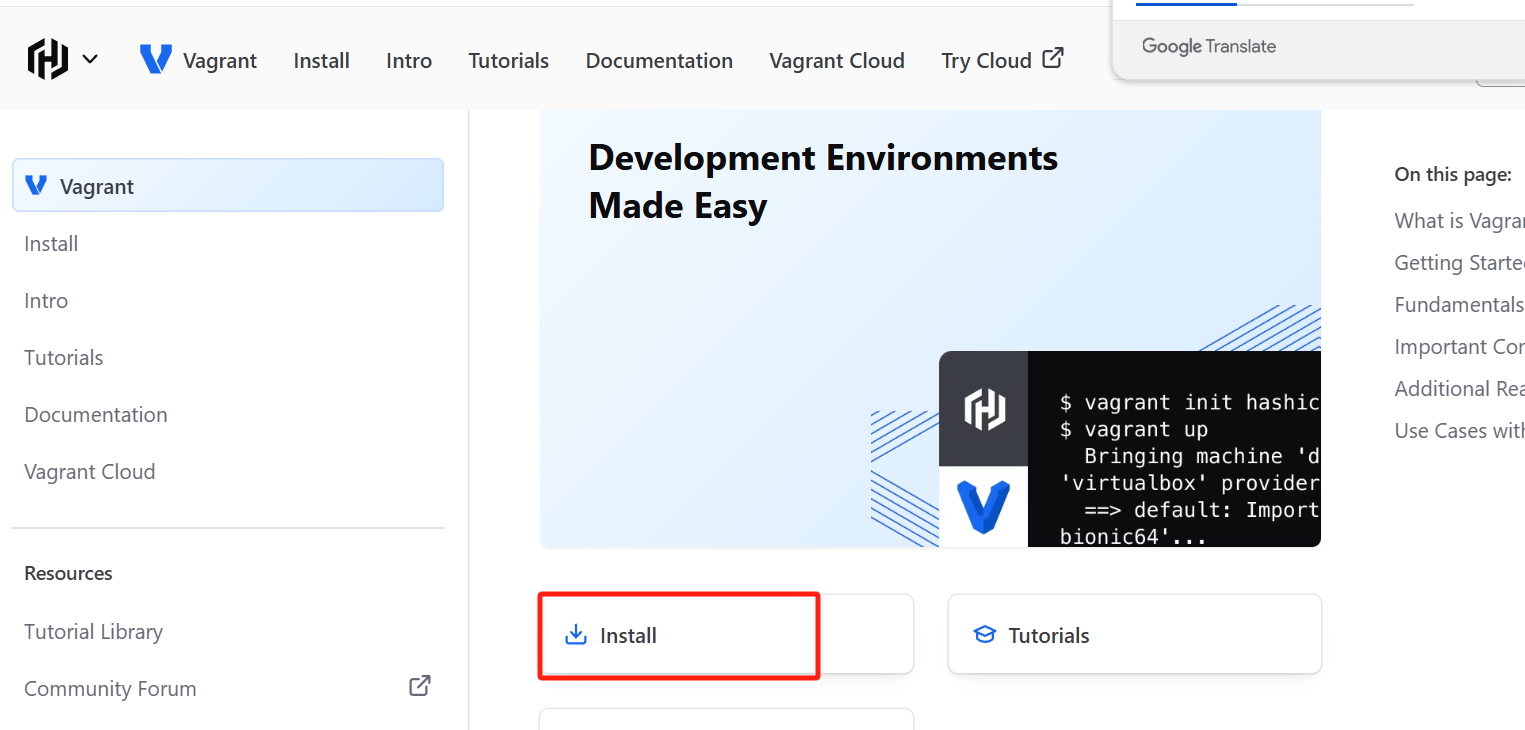Click the Tutorials card button
The image size is (1525, 730).
1135,634
